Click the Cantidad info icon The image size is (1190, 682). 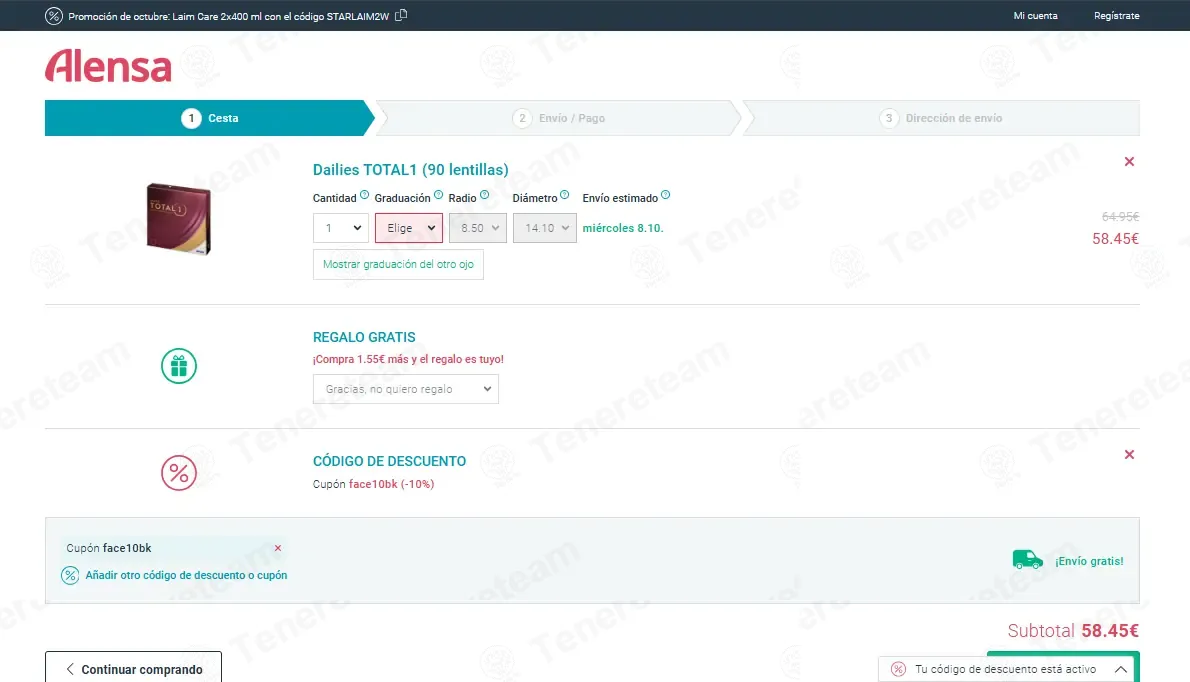coord(364,195)
